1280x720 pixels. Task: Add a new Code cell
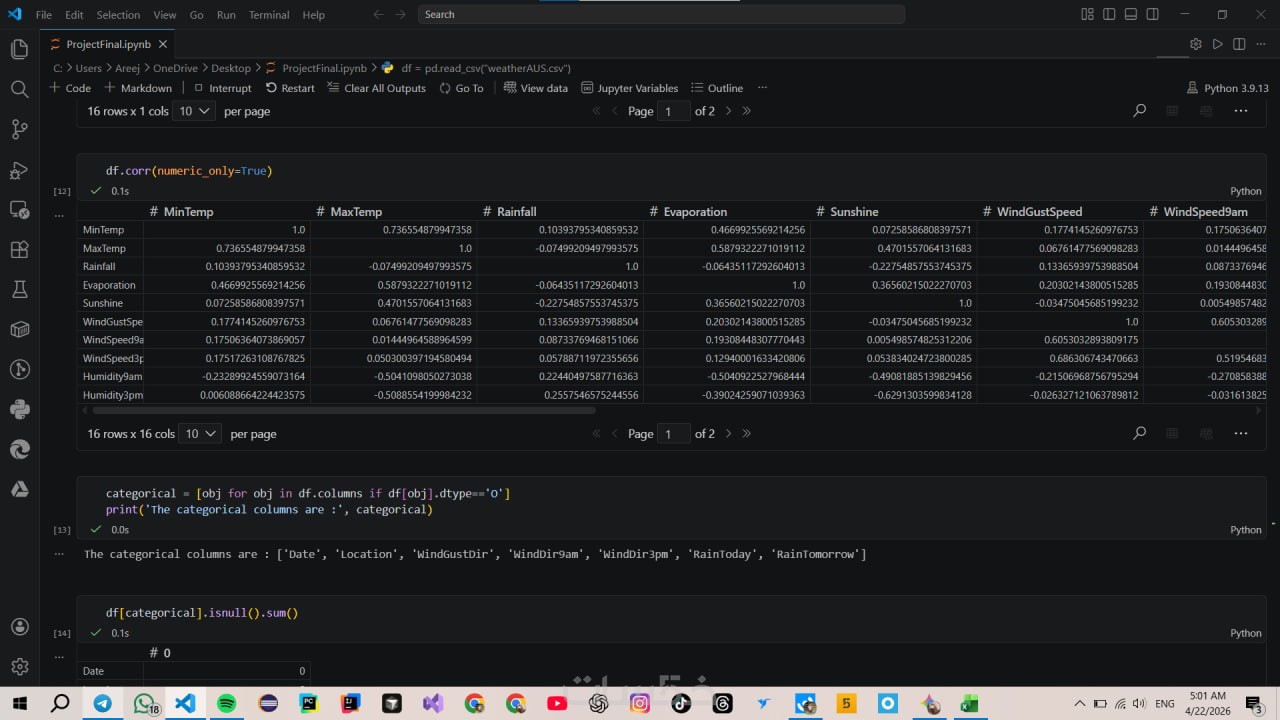pos(70,88)
